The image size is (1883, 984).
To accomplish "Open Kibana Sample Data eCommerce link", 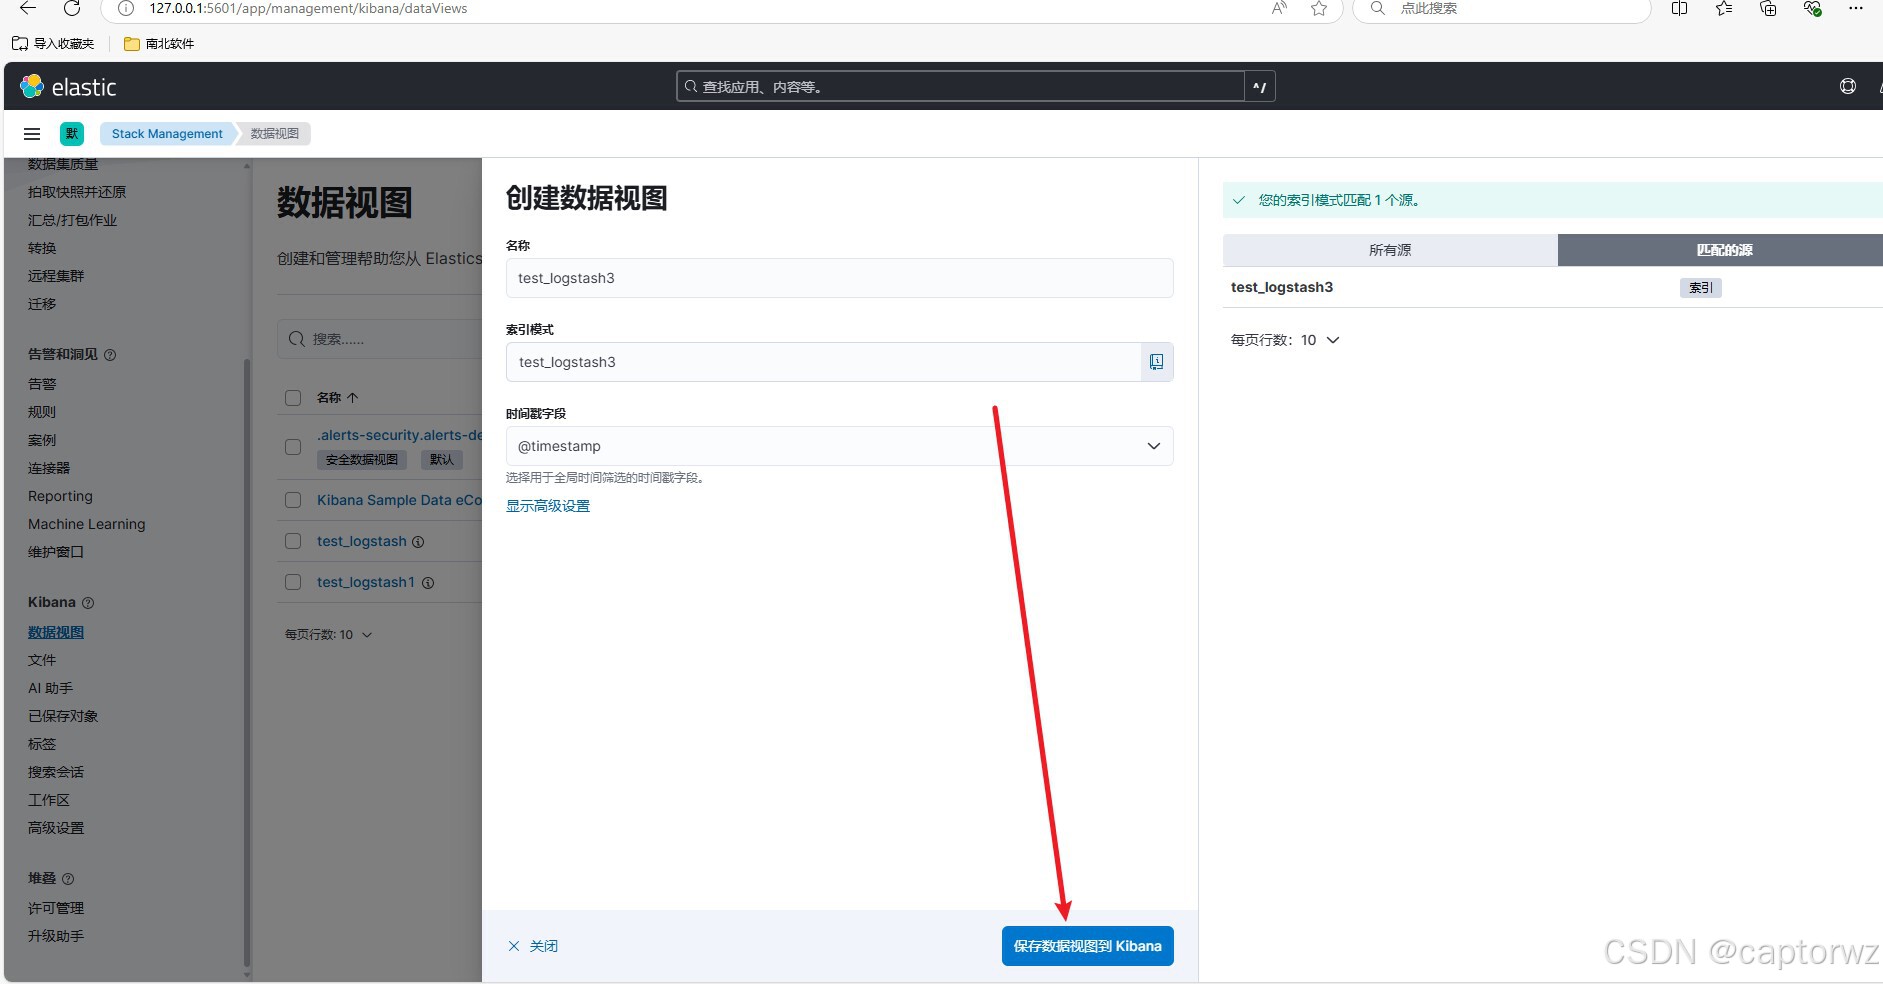I will pos(399,500).
